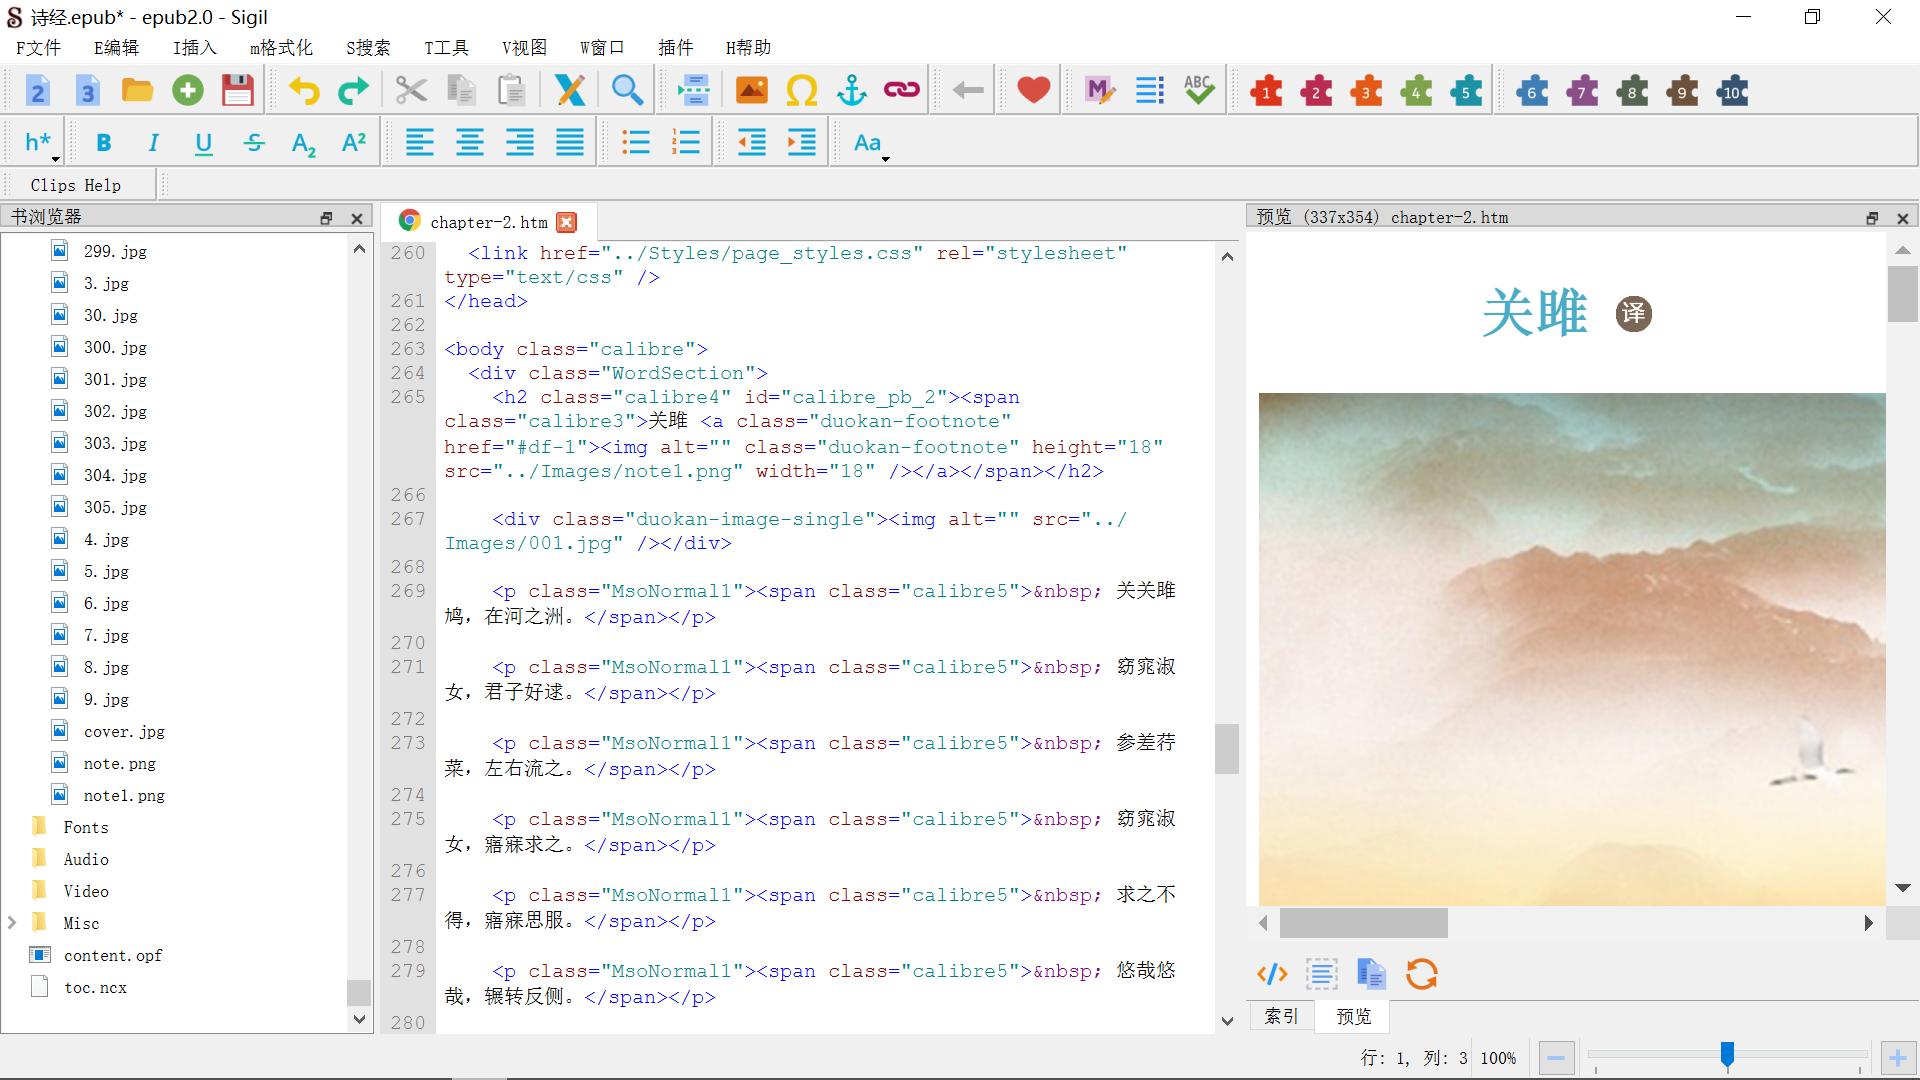Run the spellcheck tool

coord(1198,90)
